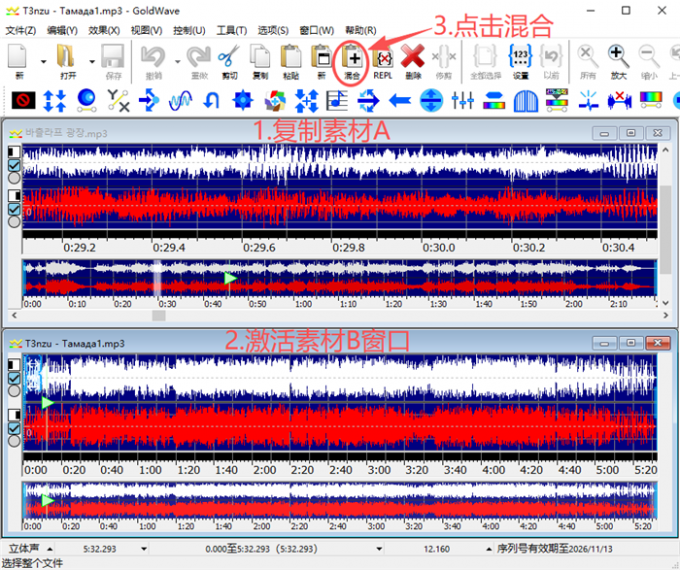The image size is (680, 570).
Task: Open the 效果(X) Effects menu
Action: coord(104,31)
